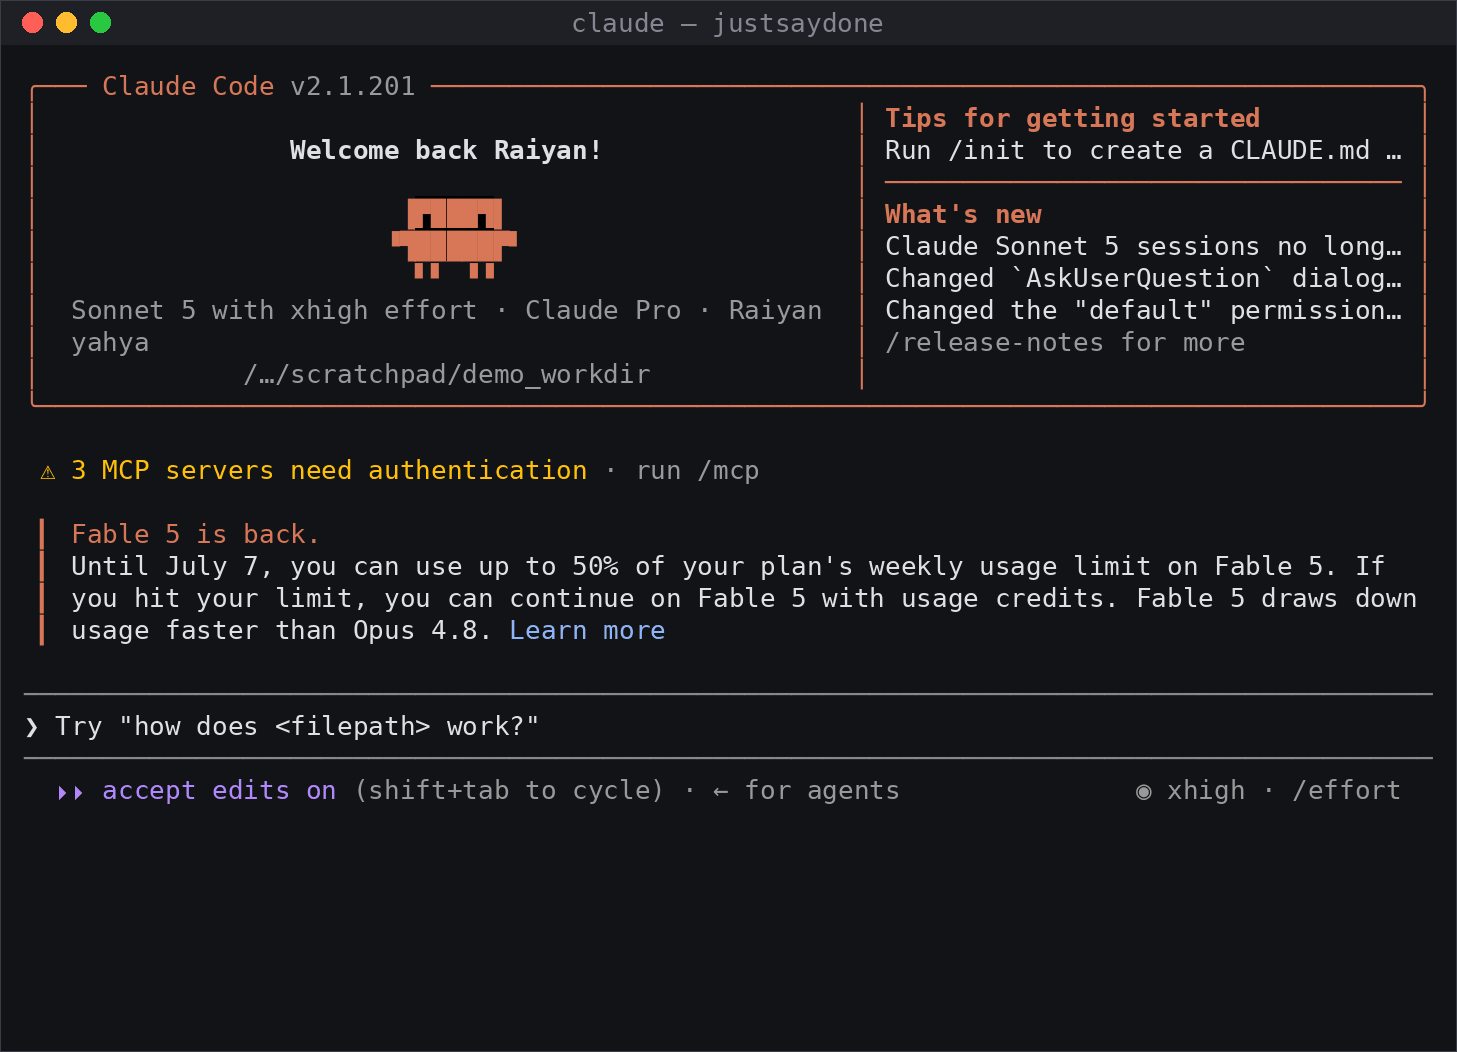Viewport: 1457px width, 1052px height.
Task: Click the /…/scratchpad/demo_workdir path
Action: click(x=446, y=375)
